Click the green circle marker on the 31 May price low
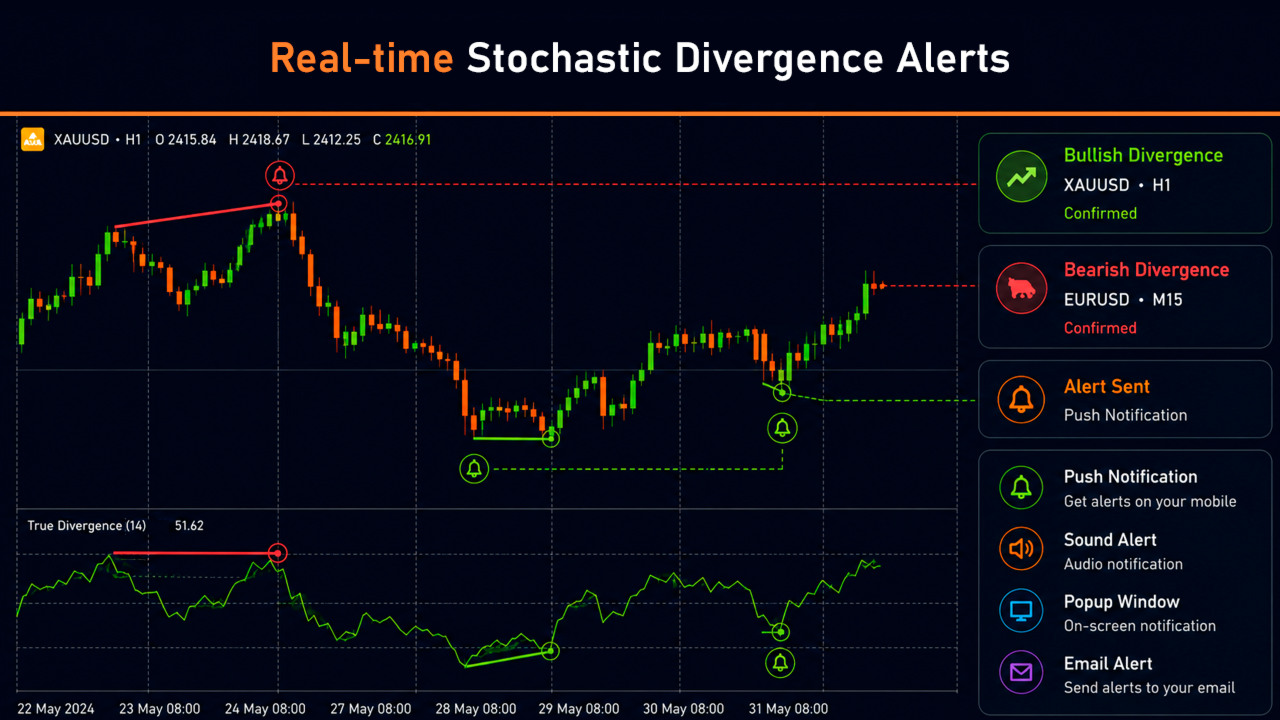 coord(782,392)
